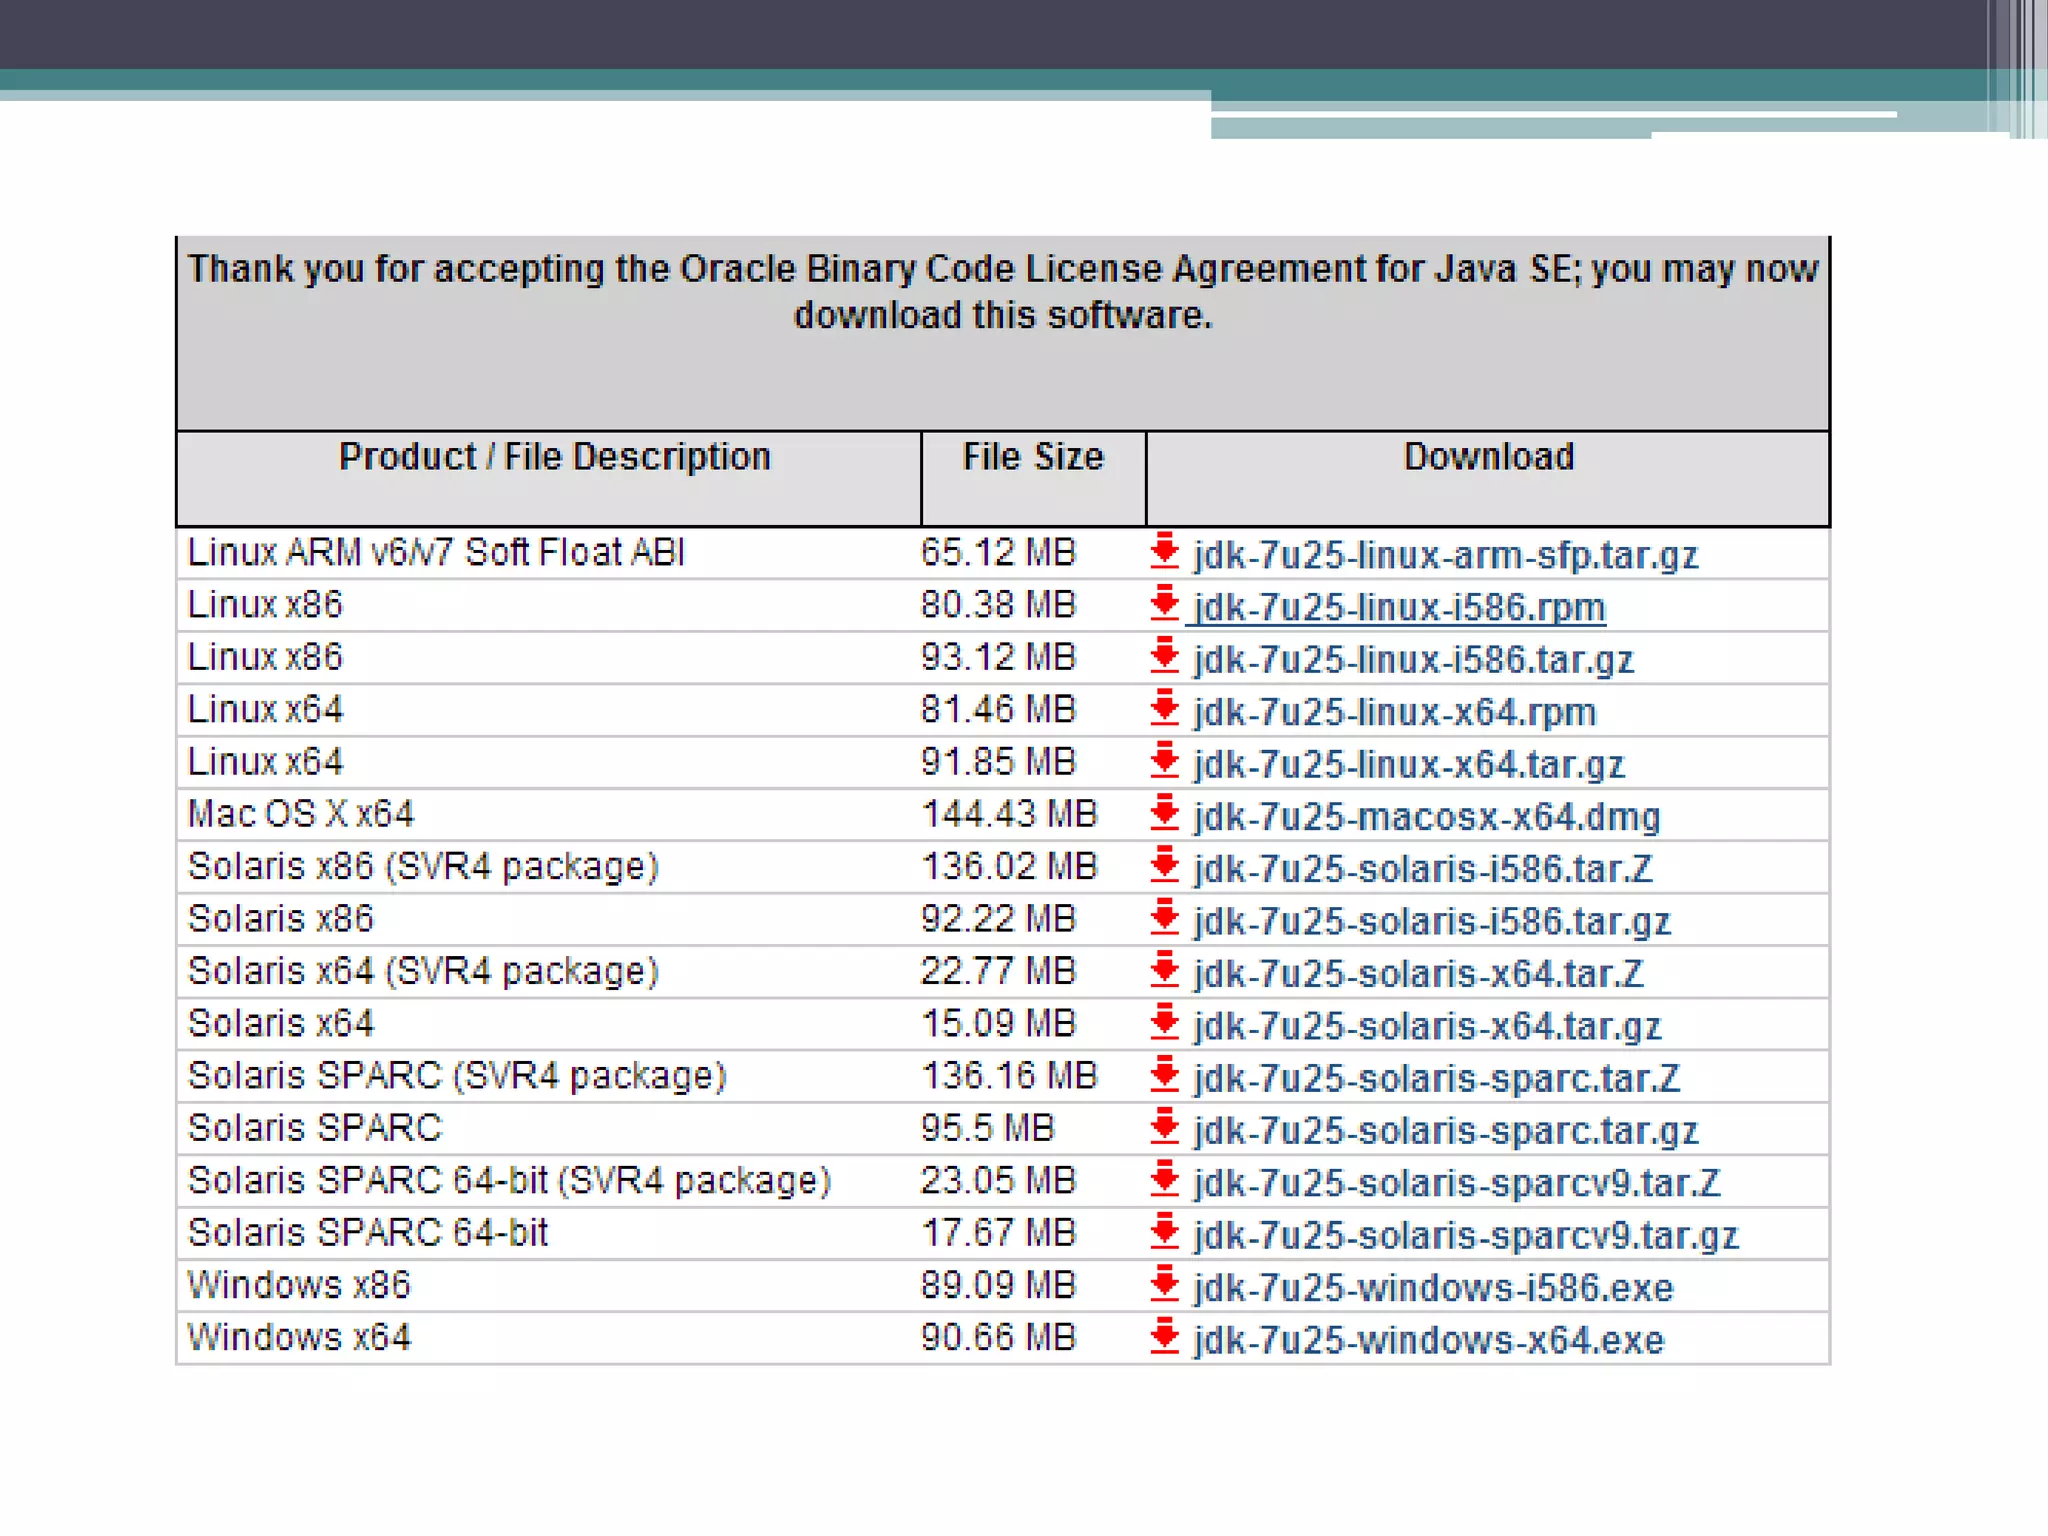
Task: Click download icon next to jdk-7u25-windows-i586.exe
Action: point(1164,1285)
